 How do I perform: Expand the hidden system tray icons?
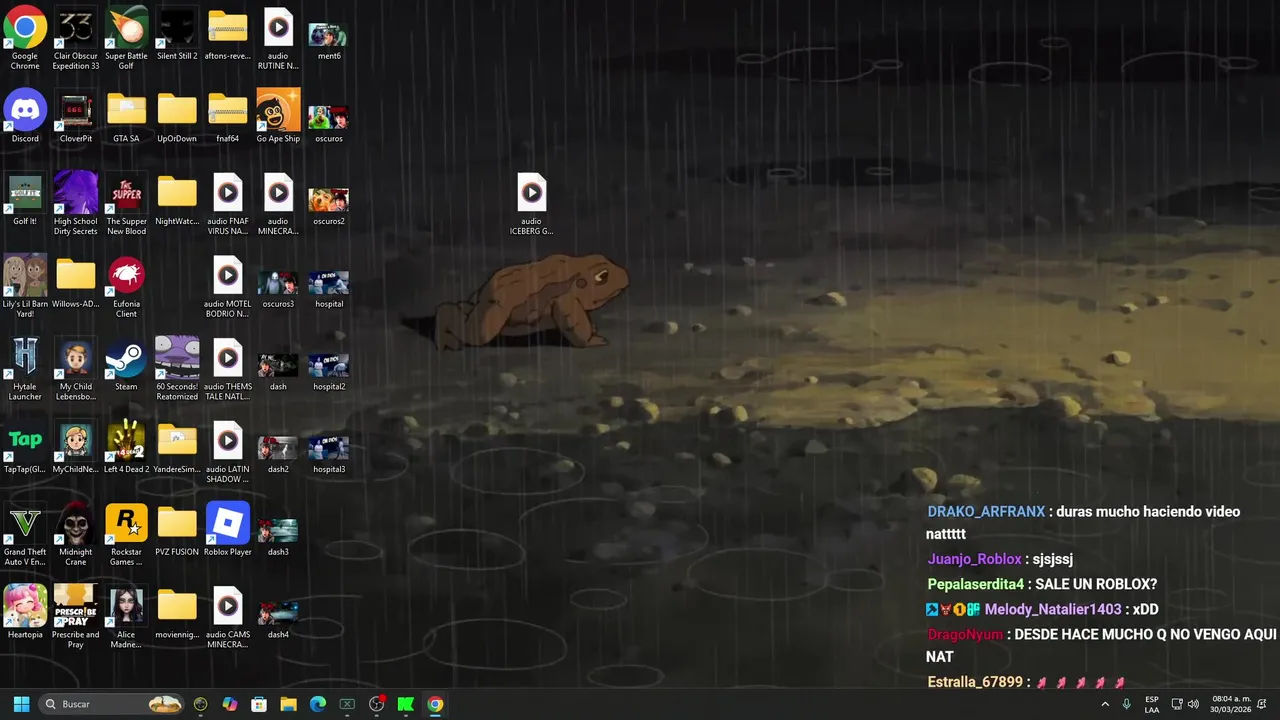point(1105,704)
